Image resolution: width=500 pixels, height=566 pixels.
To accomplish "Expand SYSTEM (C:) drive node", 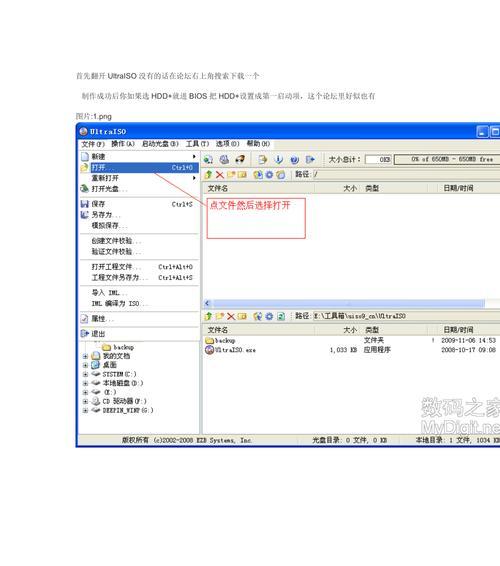I will click(85, 374).
